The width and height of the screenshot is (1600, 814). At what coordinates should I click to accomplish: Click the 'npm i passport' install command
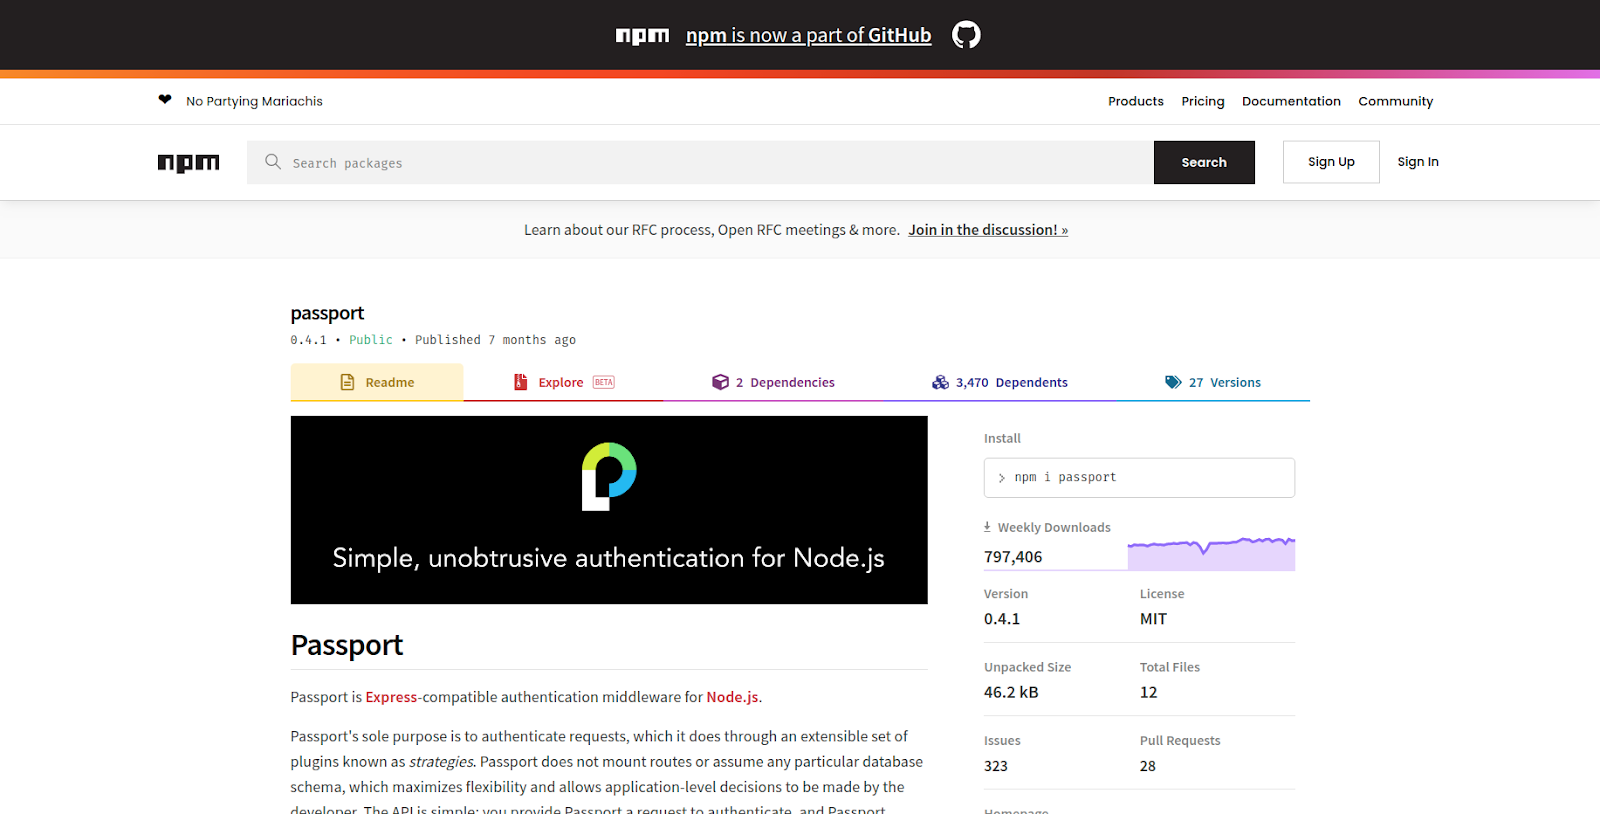(1139, 478)
